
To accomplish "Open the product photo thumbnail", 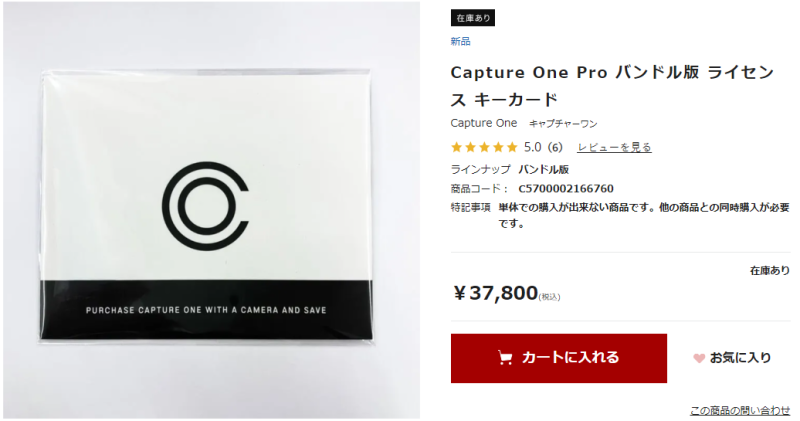I will pyautogui.click(x=211, y=210).
